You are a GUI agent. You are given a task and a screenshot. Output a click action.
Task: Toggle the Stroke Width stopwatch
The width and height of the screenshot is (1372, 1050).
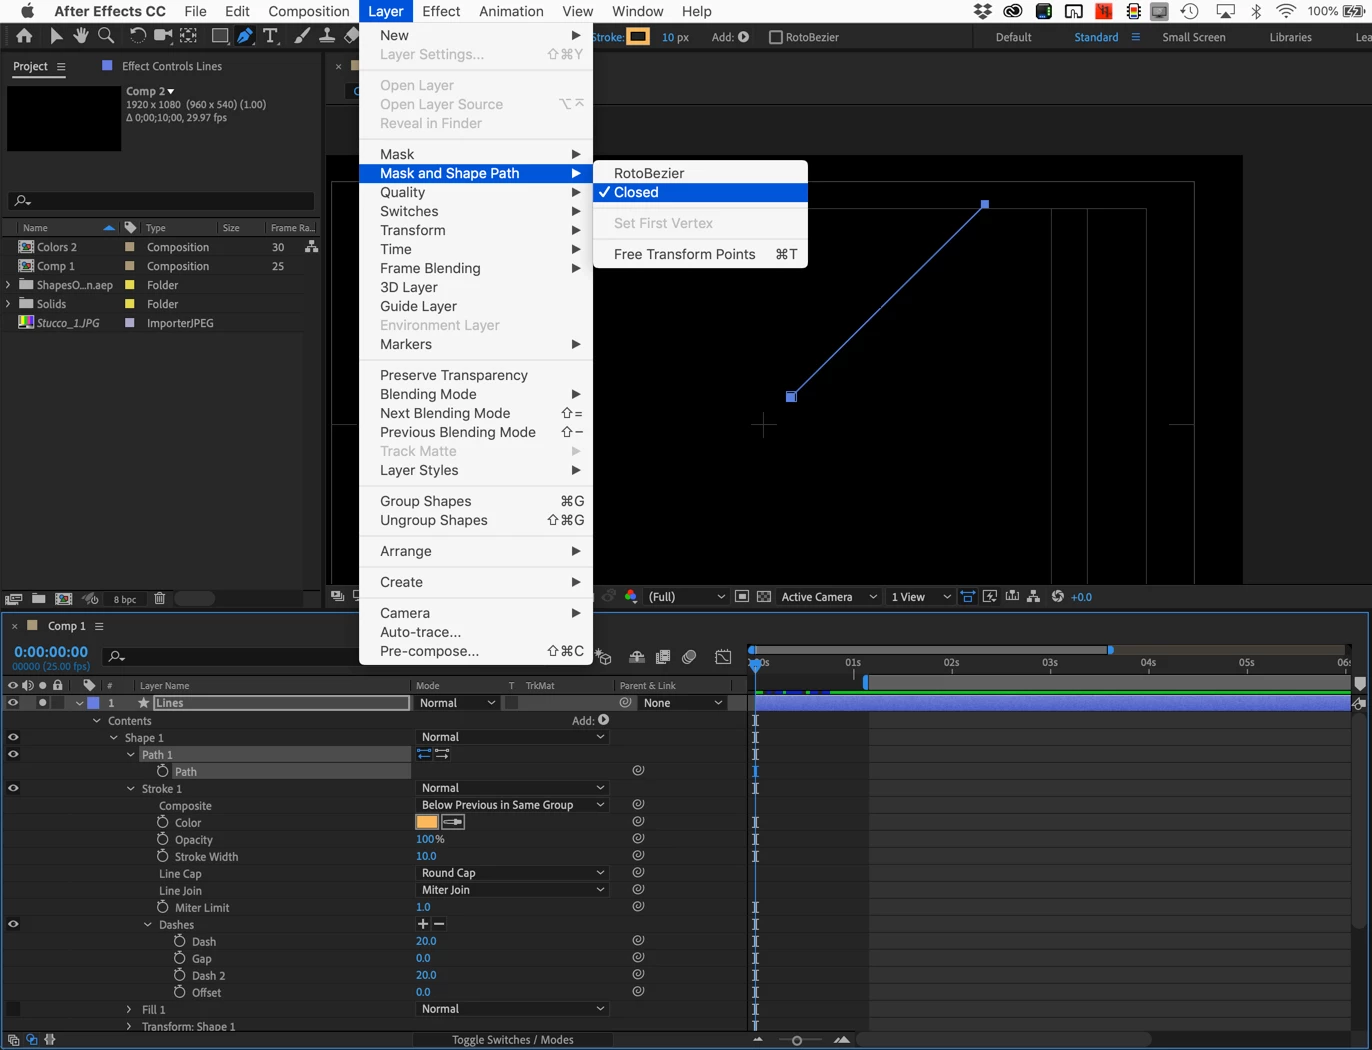tap(162, 856)
